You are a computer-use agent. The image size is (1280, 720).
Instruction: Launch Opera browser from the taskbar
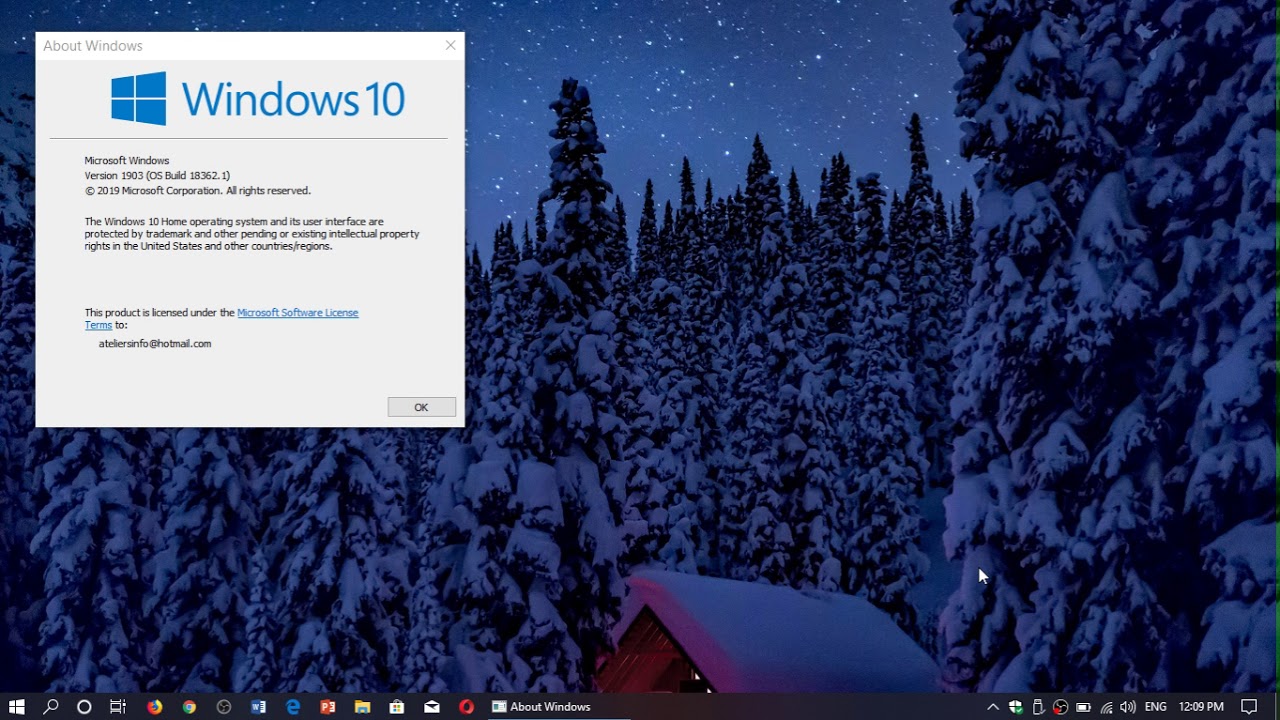click(x=466, y=707)
